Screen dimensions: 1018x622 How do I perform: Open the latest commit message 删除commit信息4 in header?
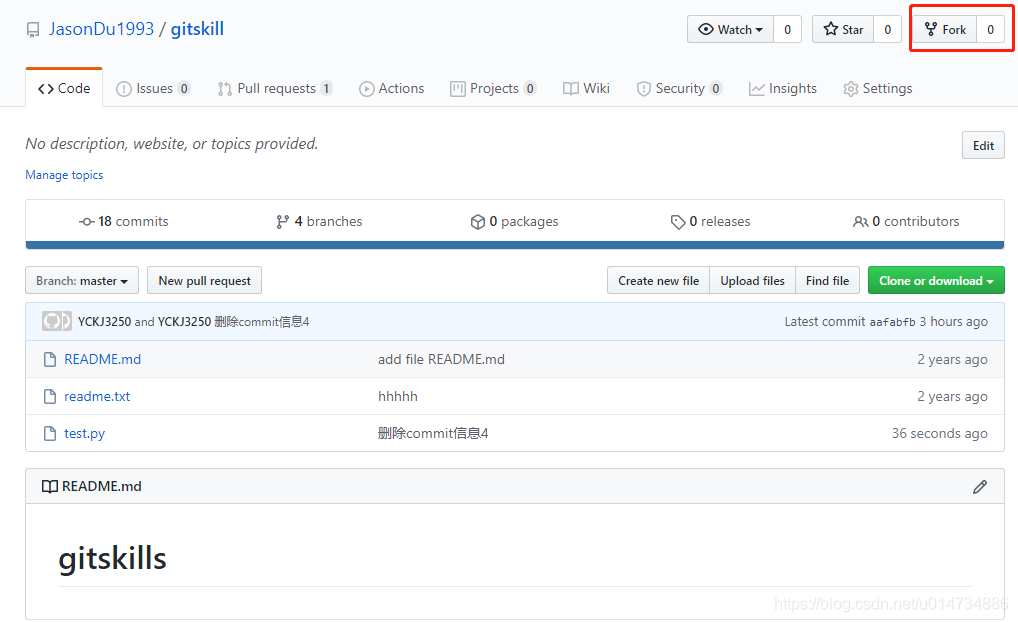tap(262, 321)
